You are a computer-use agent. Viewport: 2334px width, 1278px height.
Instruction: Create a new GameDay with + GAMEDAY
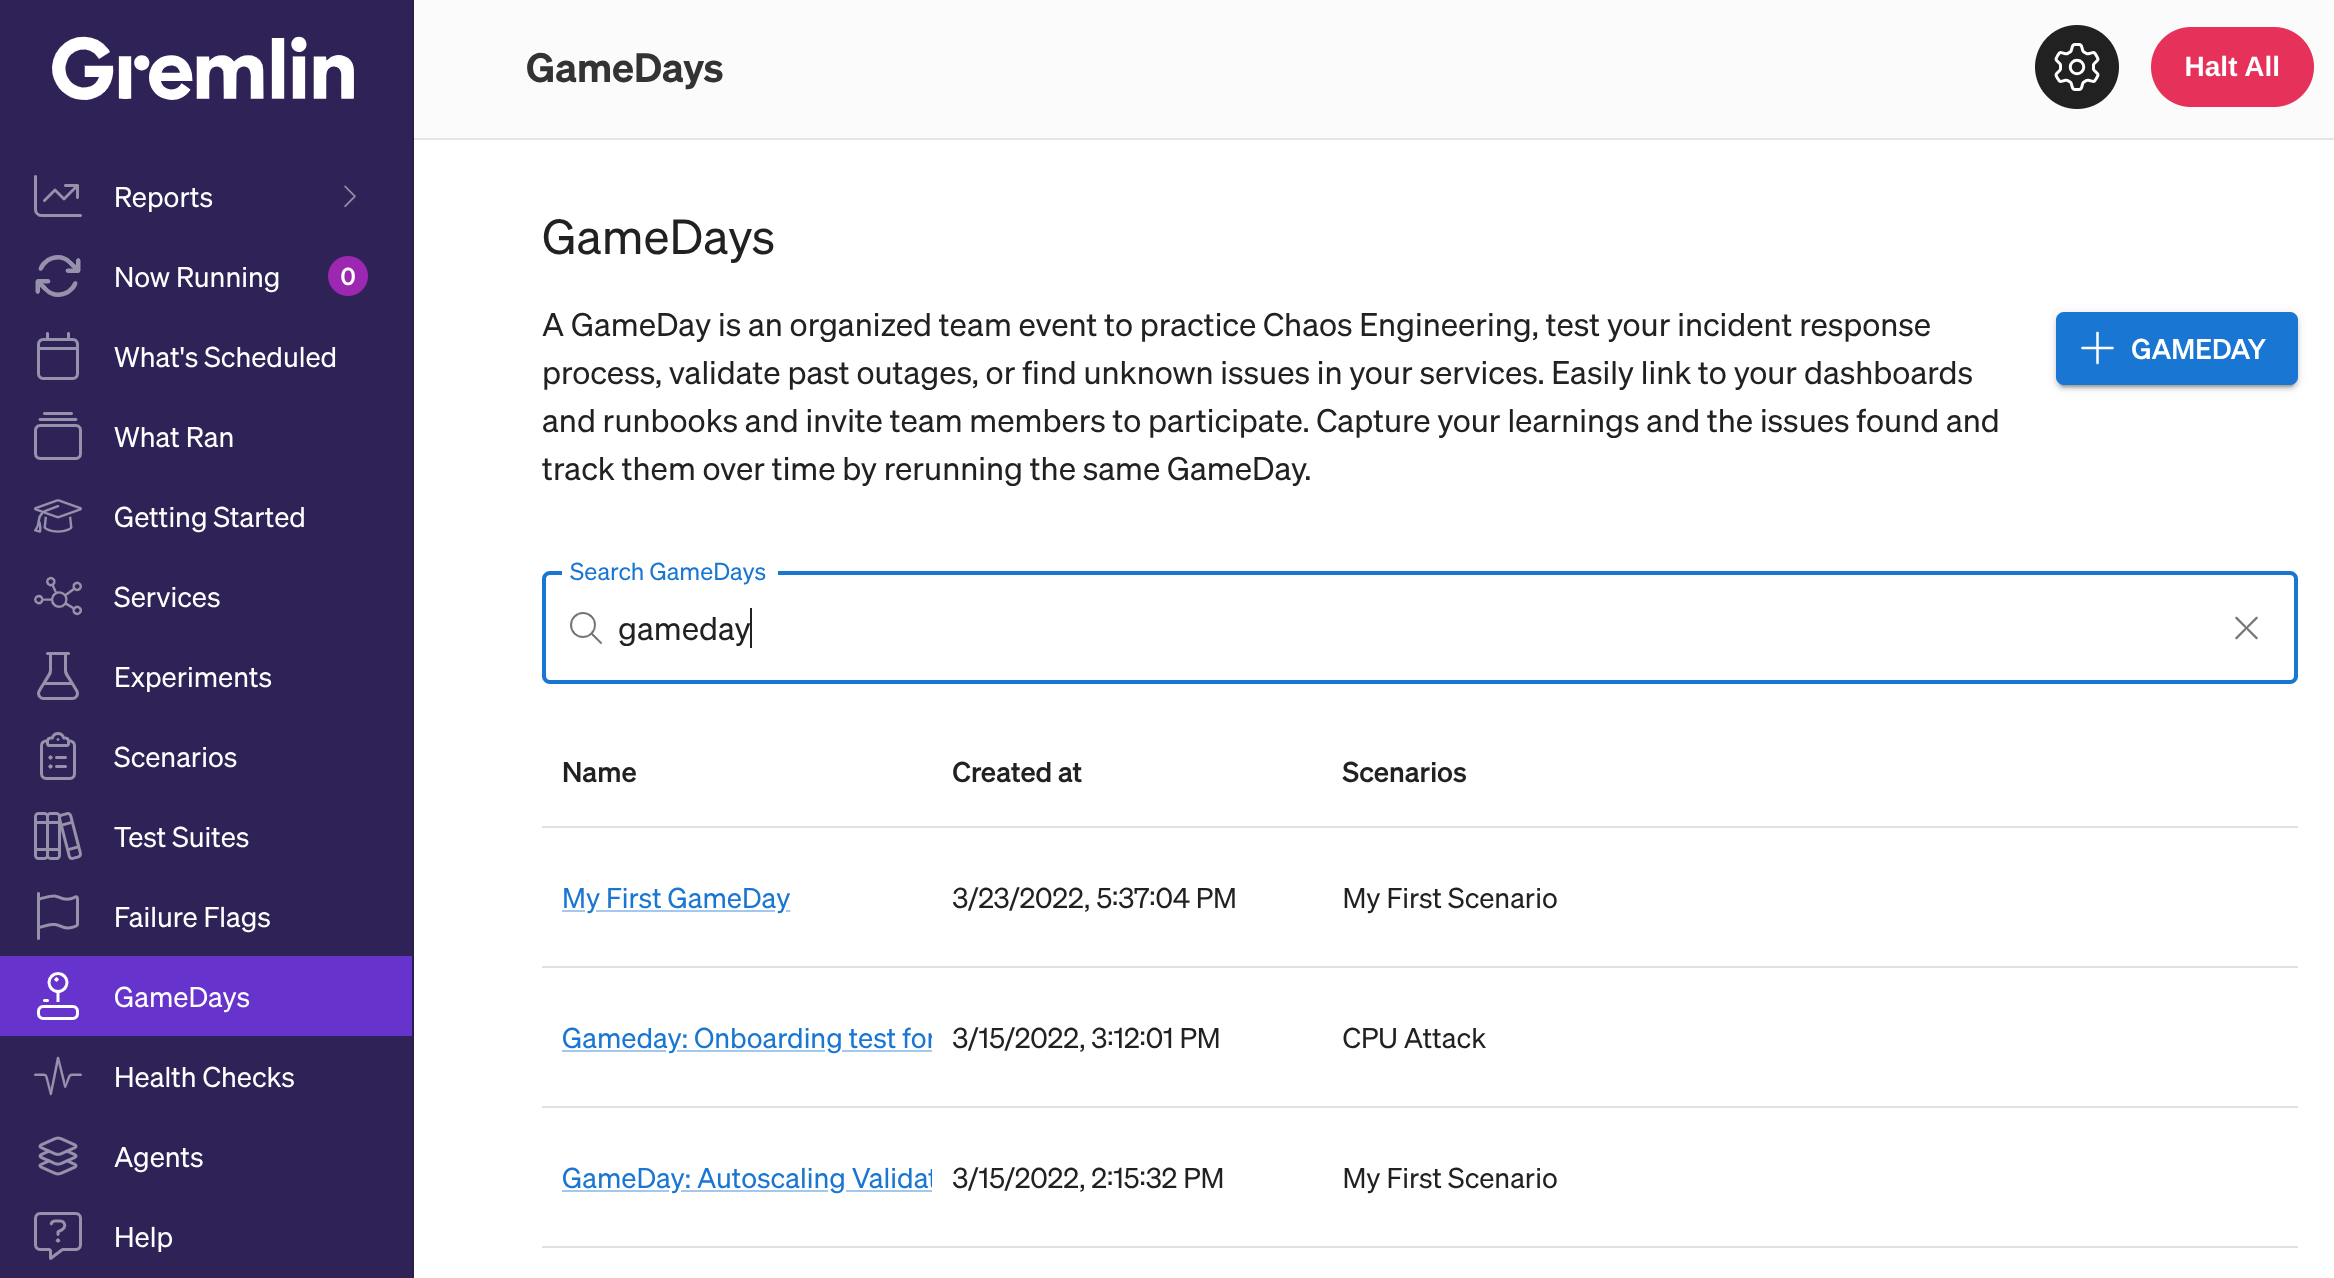(x=2176, y=349)
